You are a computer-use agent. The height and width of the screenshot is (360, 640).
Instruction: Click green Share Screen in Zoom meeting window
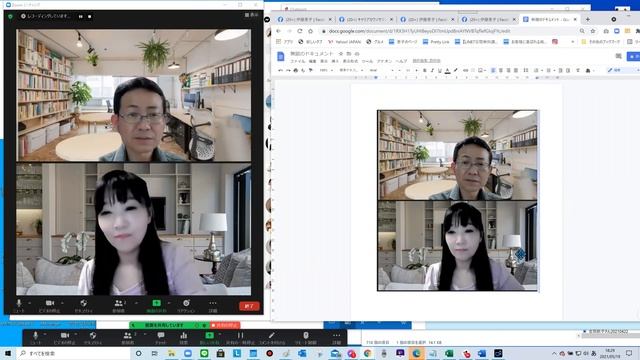(x=156, y=306)
